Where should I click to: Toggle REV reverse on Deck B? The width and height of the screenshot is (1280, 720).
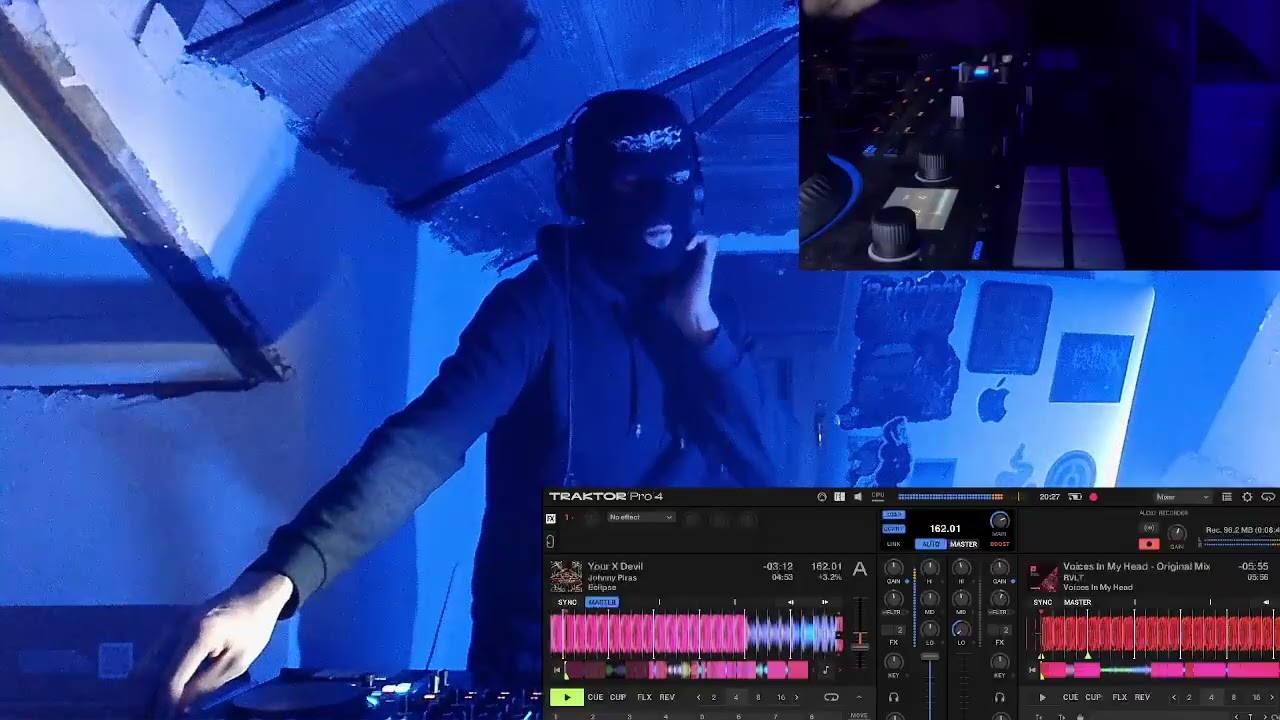(1142, 697)
